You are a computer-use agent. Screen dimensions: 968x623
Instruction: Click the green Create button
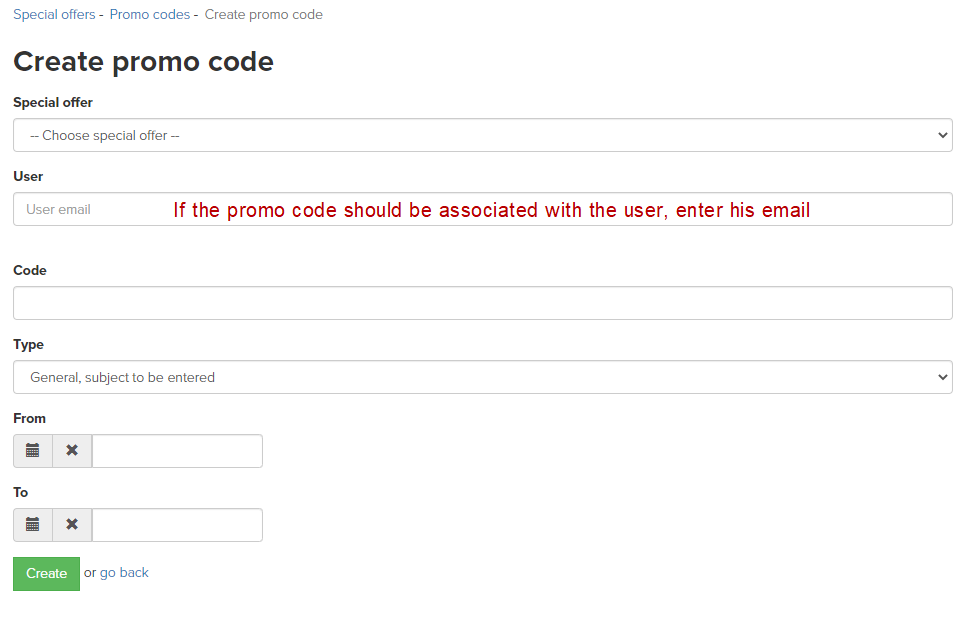tap(46, 574)
